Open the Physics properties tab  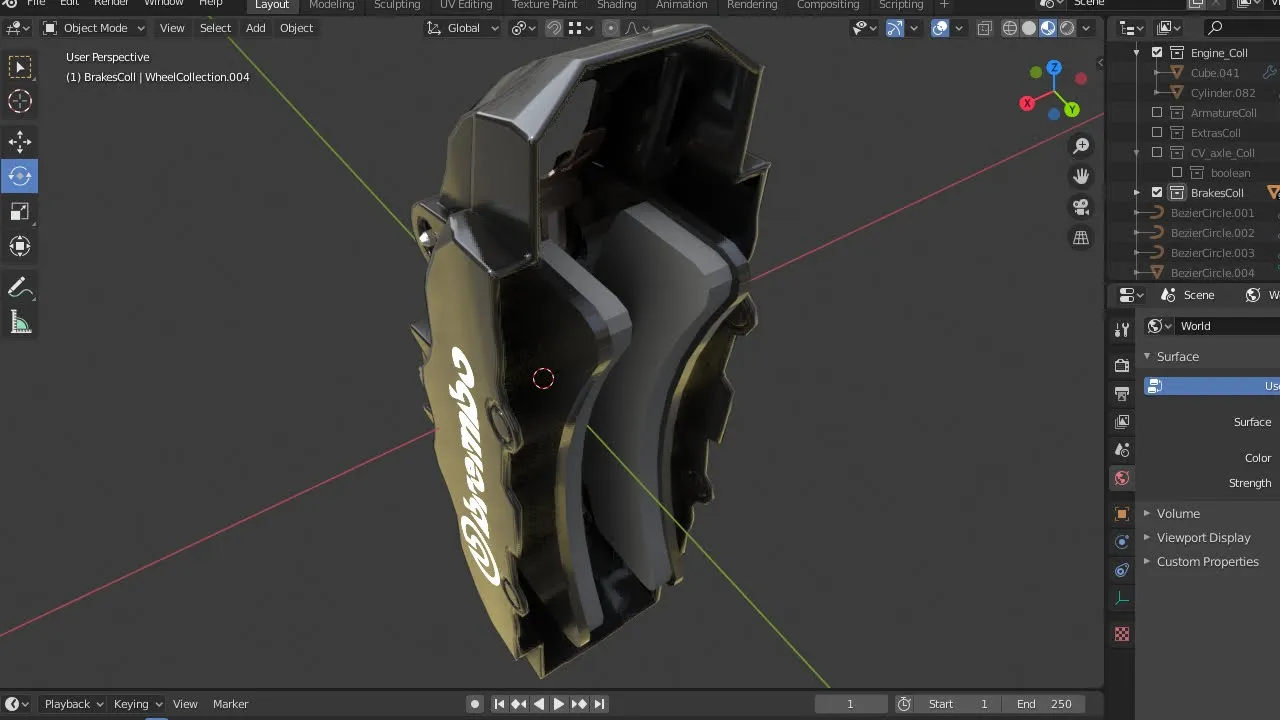coord(1122,542)
